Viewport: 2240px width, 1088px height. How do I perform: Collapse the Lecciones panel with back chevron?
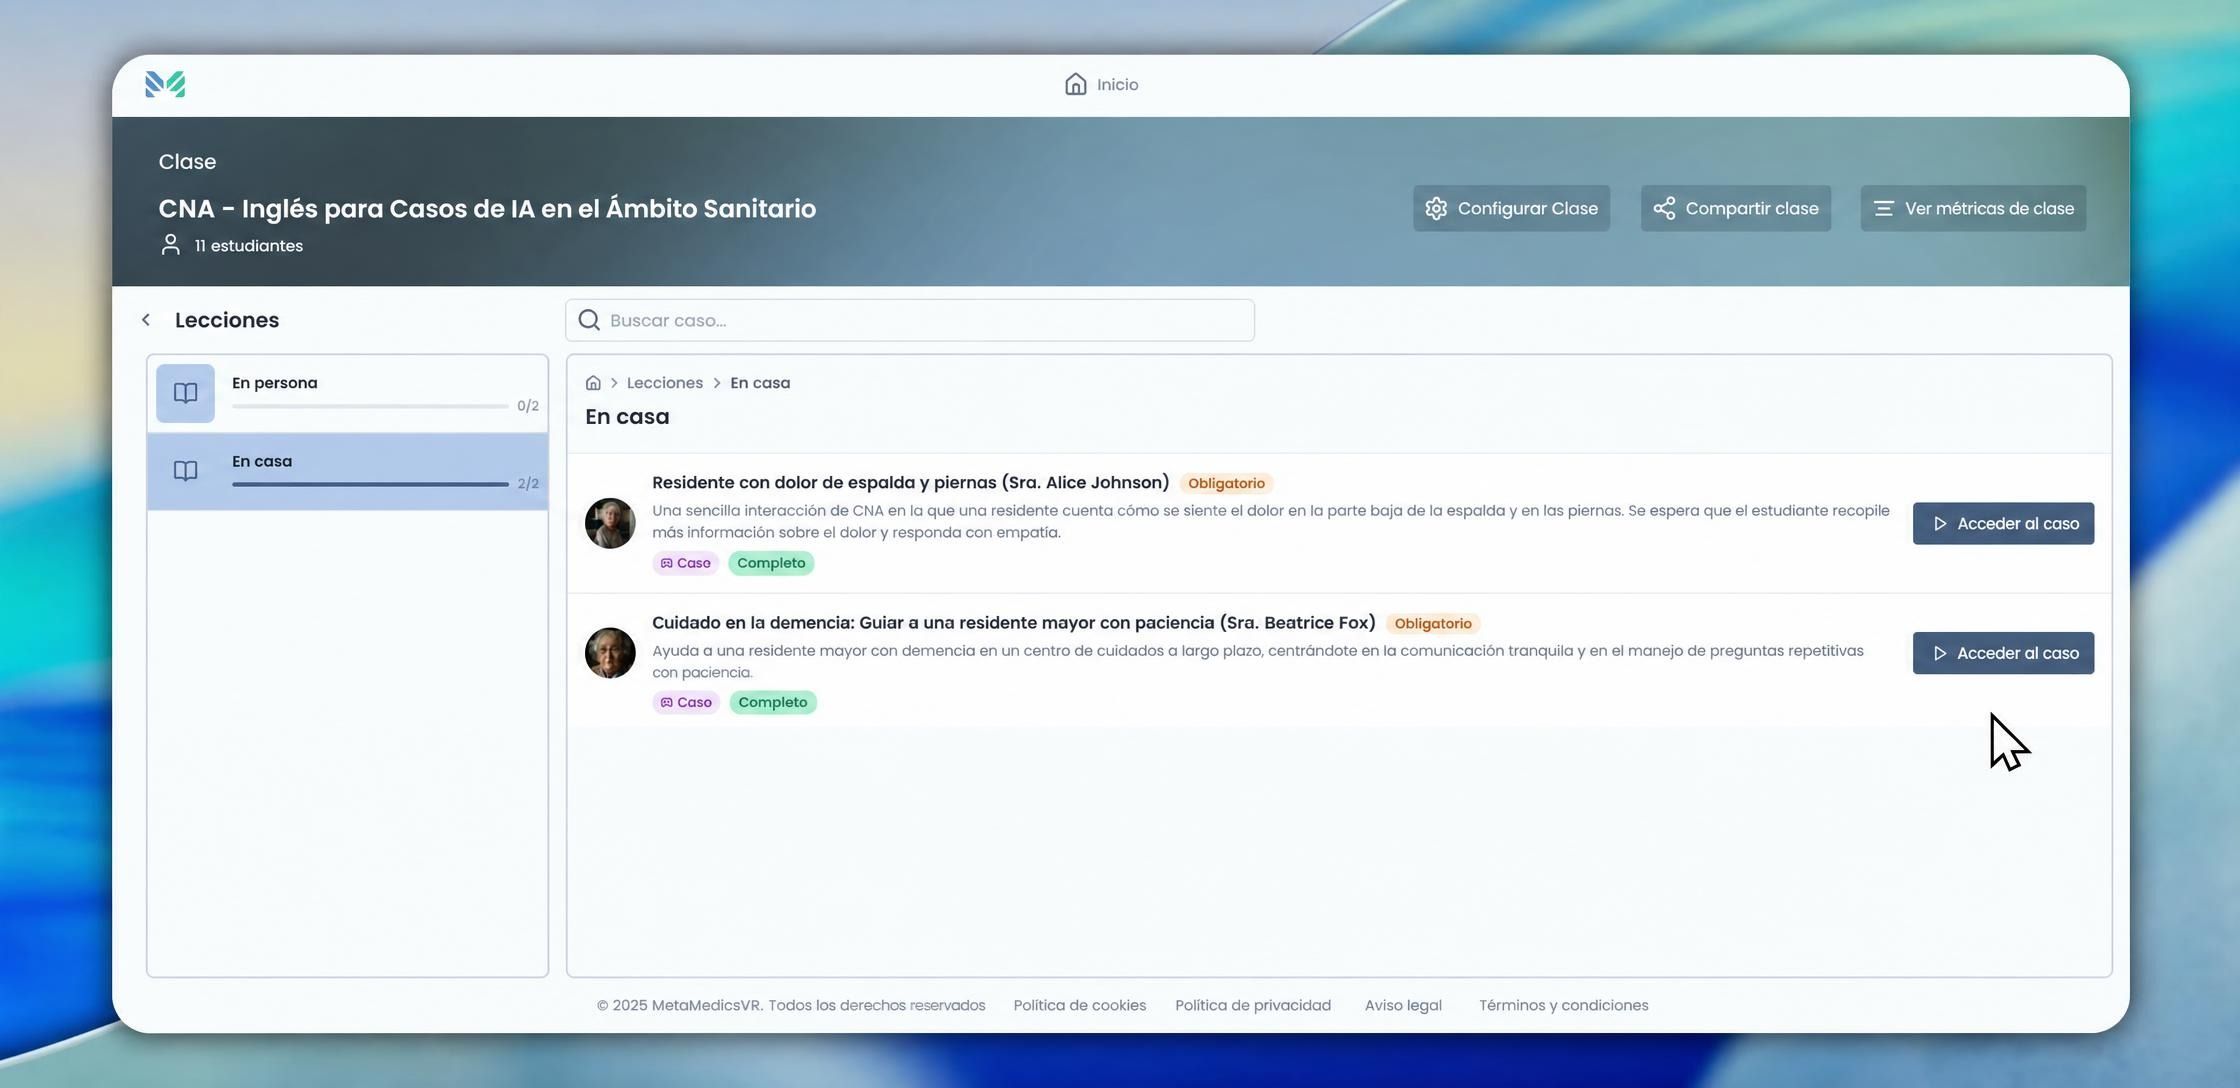(146, 320)
